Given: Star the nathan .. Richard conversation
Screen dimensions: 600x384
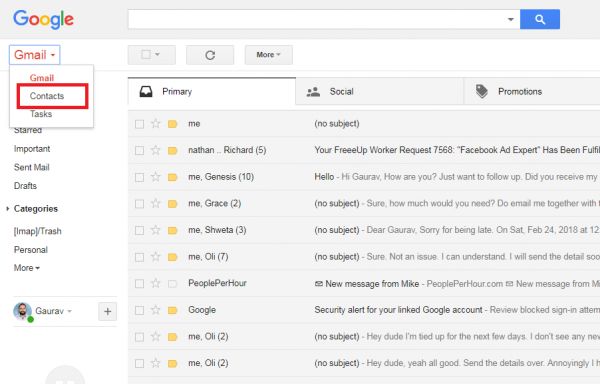Looking at the screenshot, I should coord(155,150).
